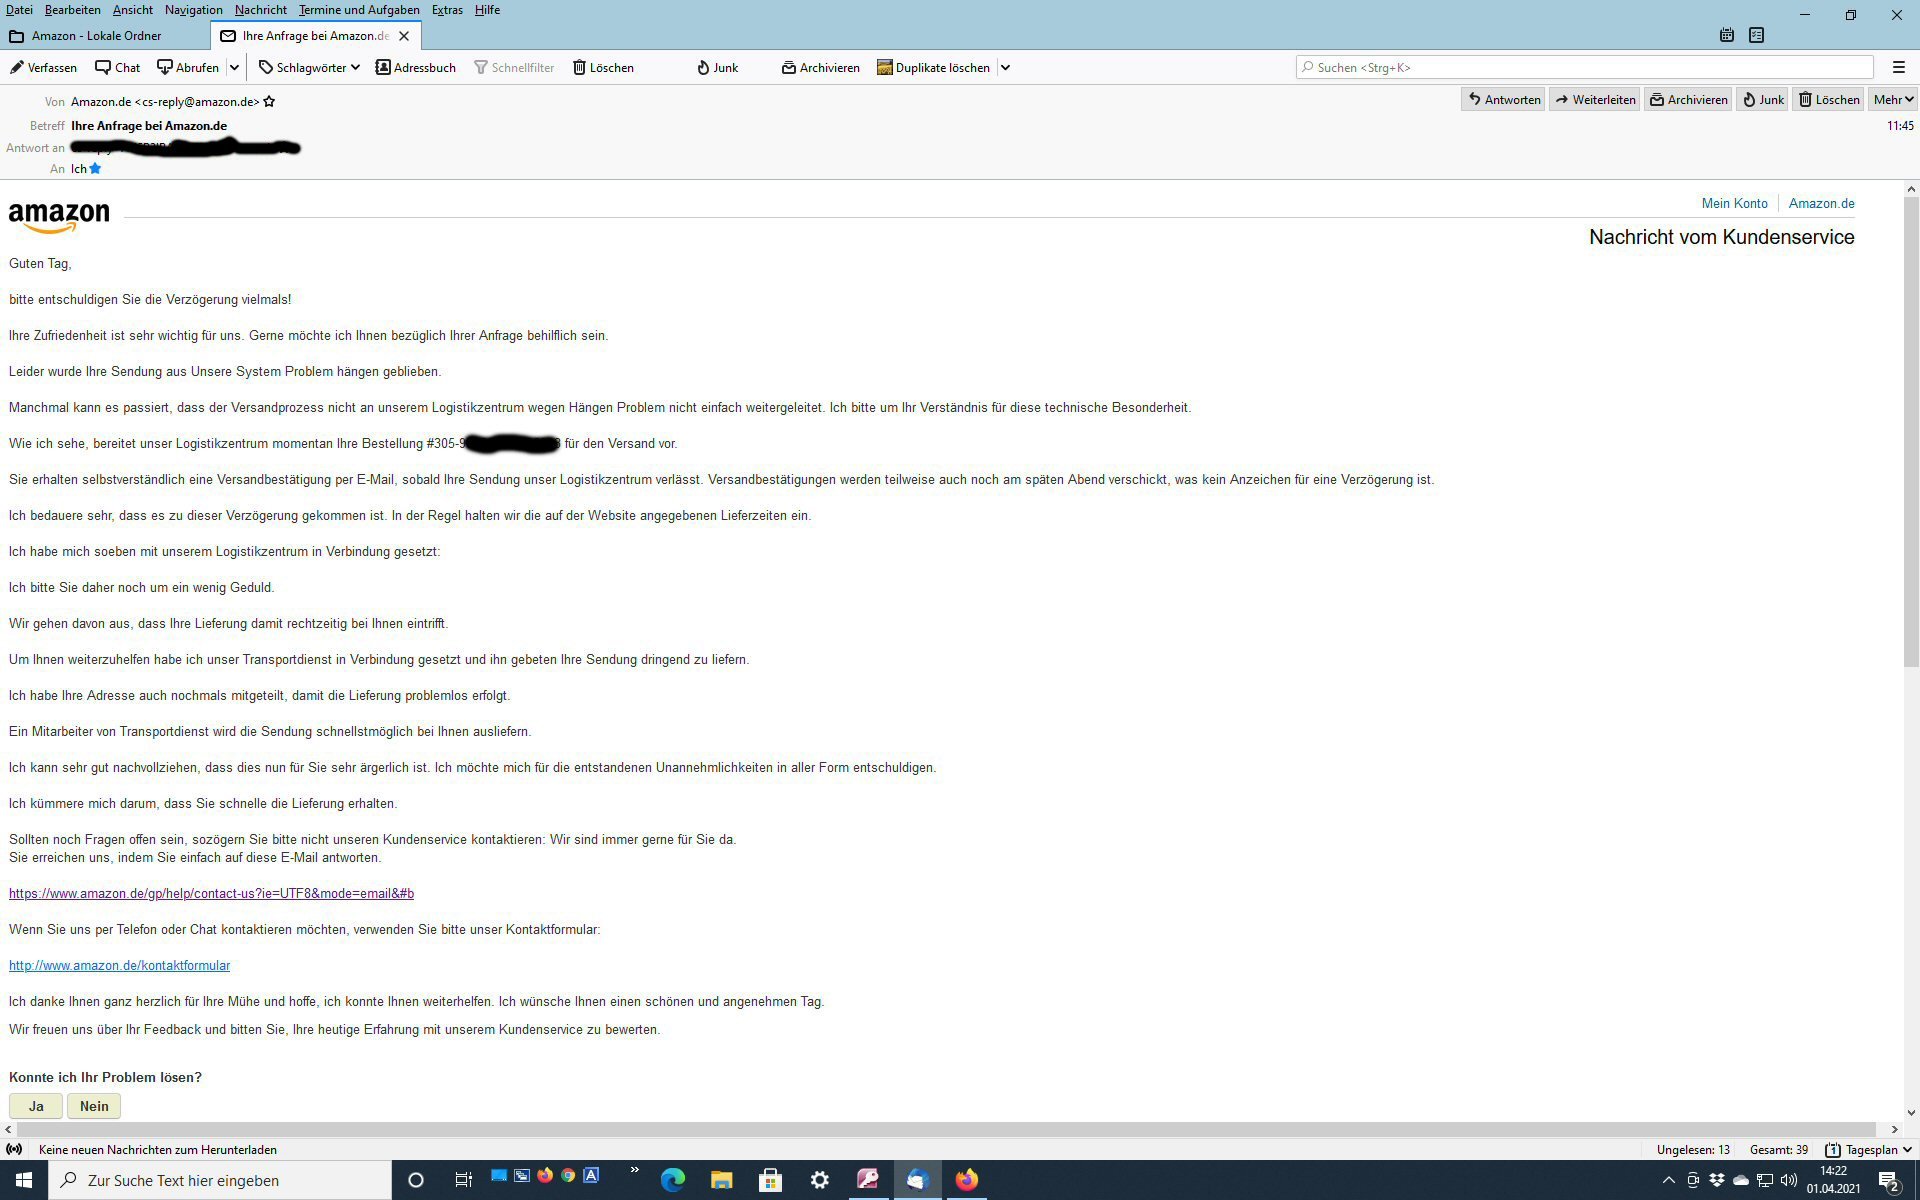Open the Extras menu
Viewport: 1920px width, 1200px height.
(447, 10)
